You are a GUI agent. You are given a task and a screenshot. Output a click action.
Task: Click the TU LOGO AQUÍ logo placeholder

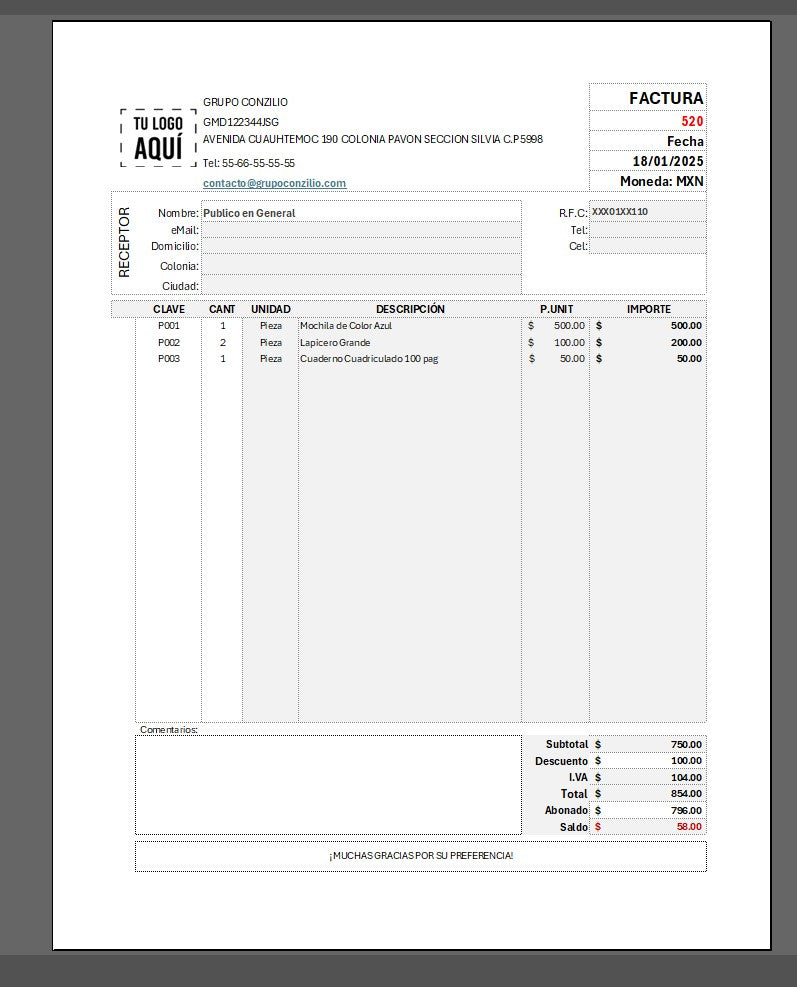click(158, 138)
